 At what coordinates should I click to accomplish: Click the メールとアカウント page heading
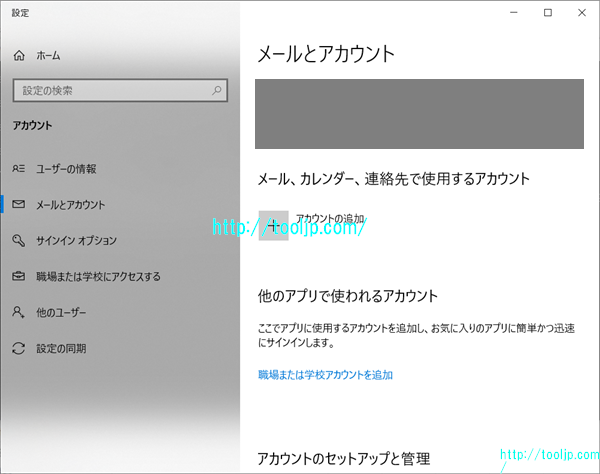point(326,54)
